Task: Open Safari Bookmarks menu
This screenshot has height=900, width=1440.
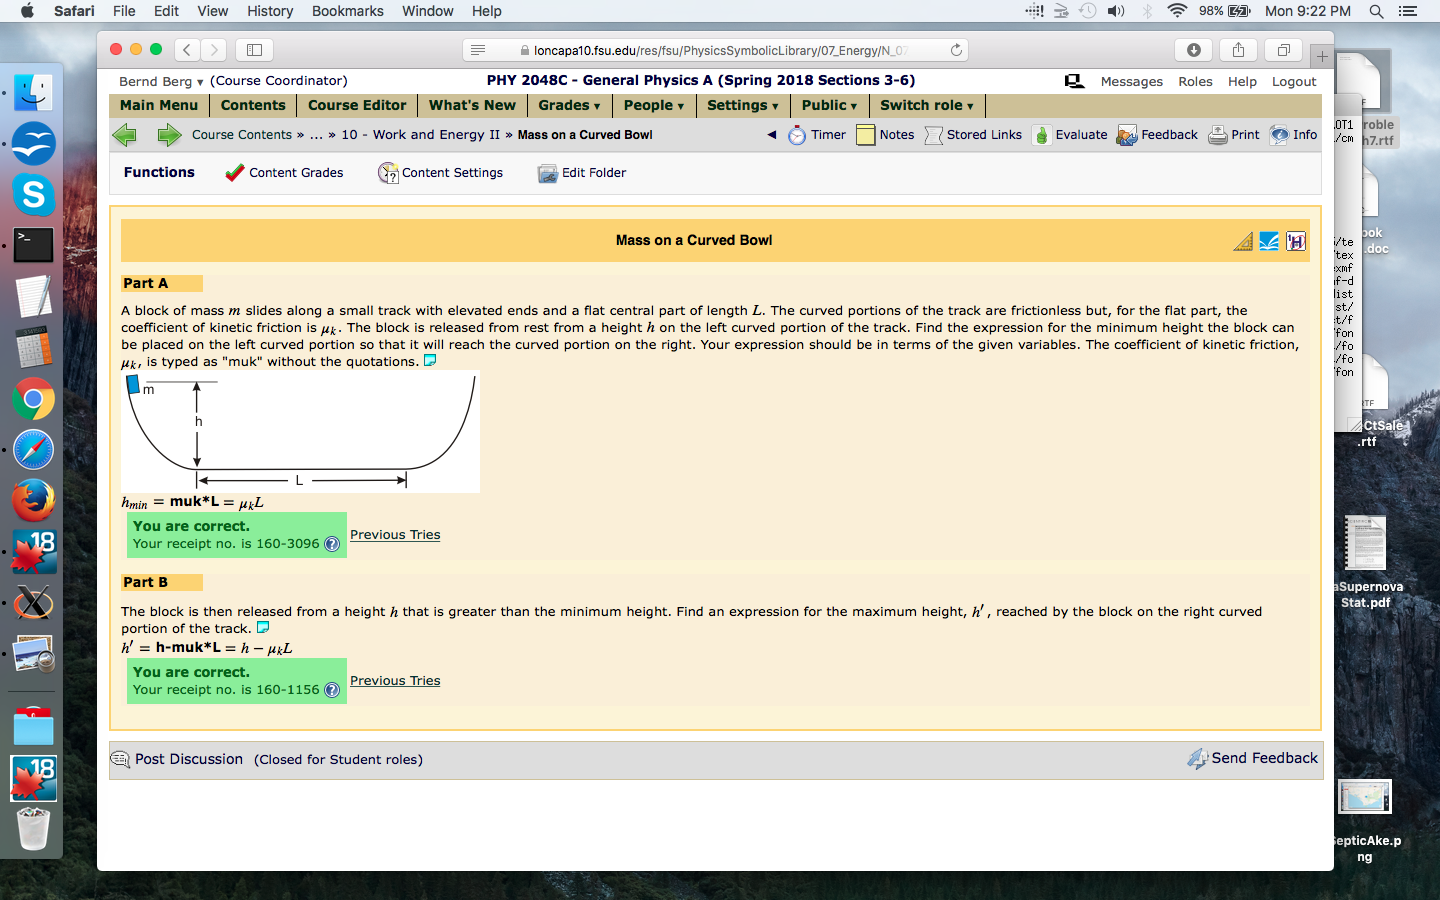Action: [x=347, y=11]
